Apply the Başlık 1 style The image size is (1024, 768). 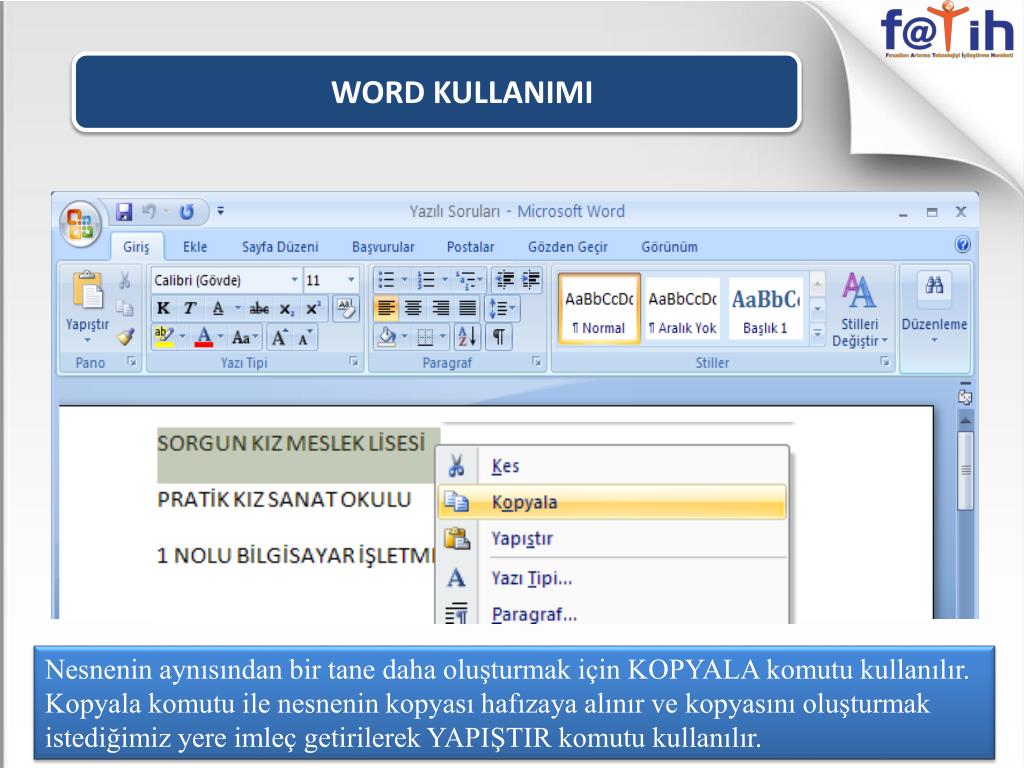click(x=765, y=309)
